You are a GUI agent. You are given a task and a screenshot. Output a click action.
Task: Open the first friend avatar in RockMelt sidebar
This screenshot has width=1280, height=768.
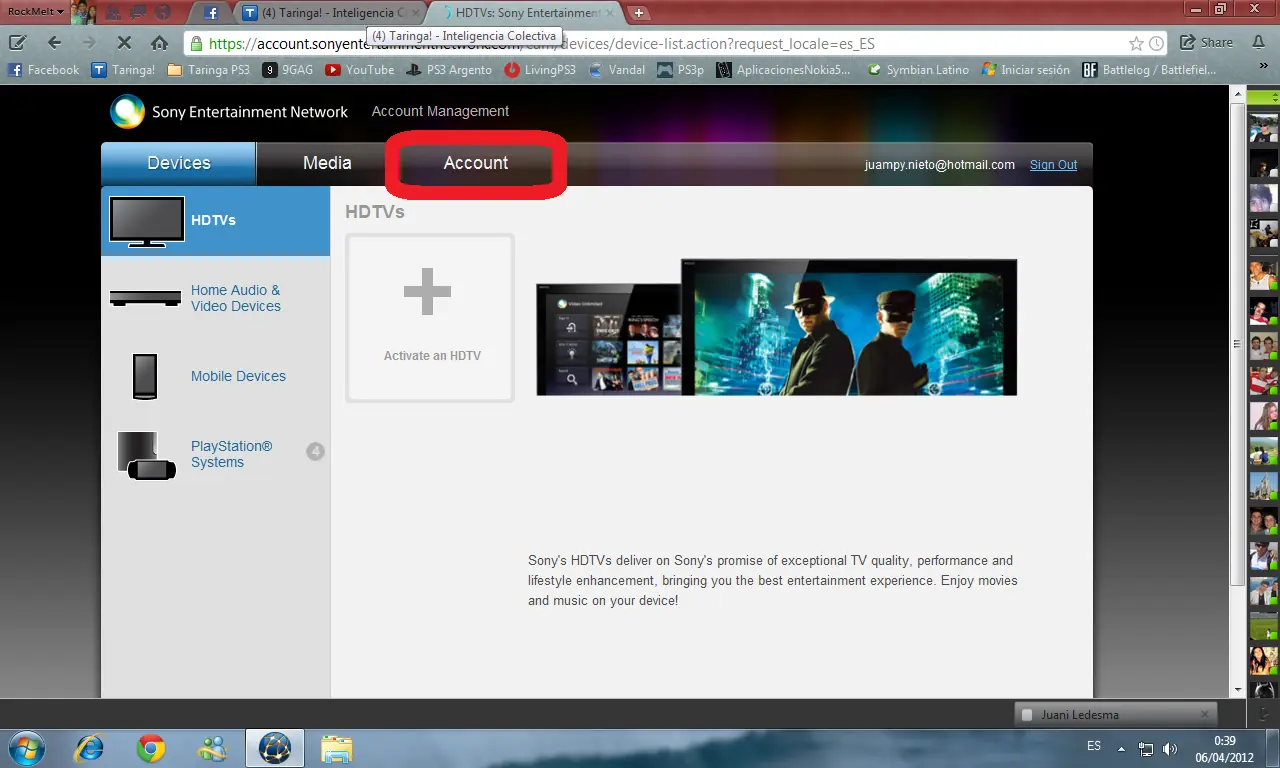click(x=1263, y=128)
